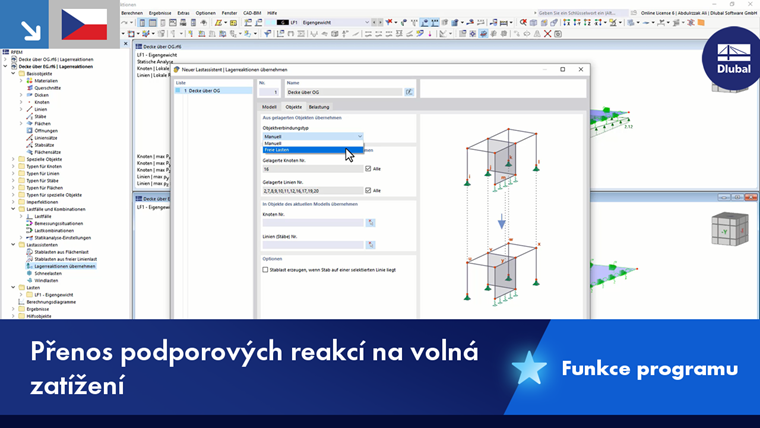This screenshot has height=428, width=760.
Task: Open the load case LF1 Eigengewicht dropdown
Action: tap(367, 22)
